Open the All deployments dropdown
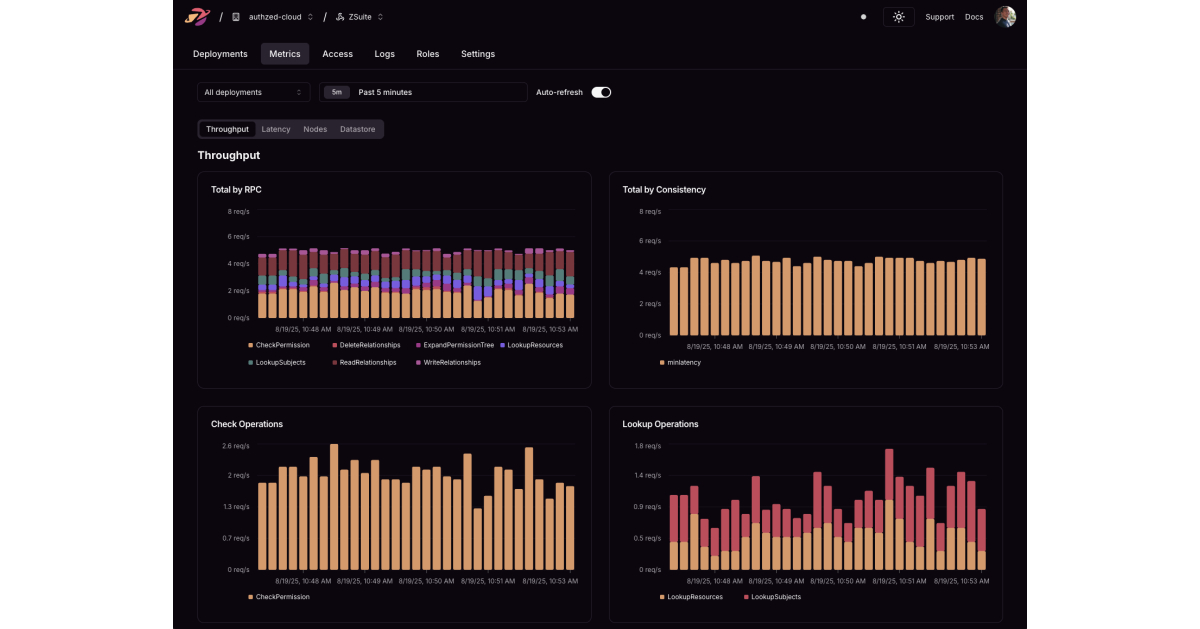Viewport: 1200px width, 629px height. click(x=253, y=91)
